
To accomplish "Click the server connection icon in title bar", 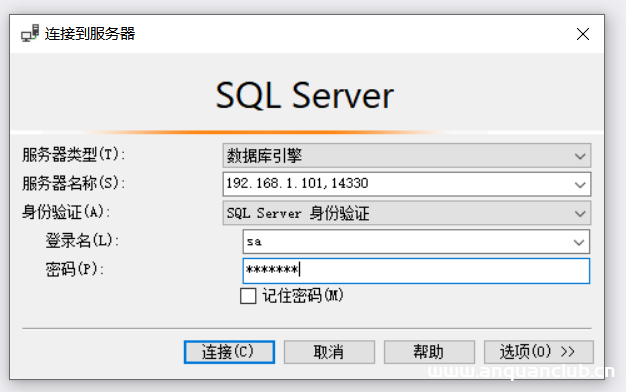I will click(x=30, y=34).
